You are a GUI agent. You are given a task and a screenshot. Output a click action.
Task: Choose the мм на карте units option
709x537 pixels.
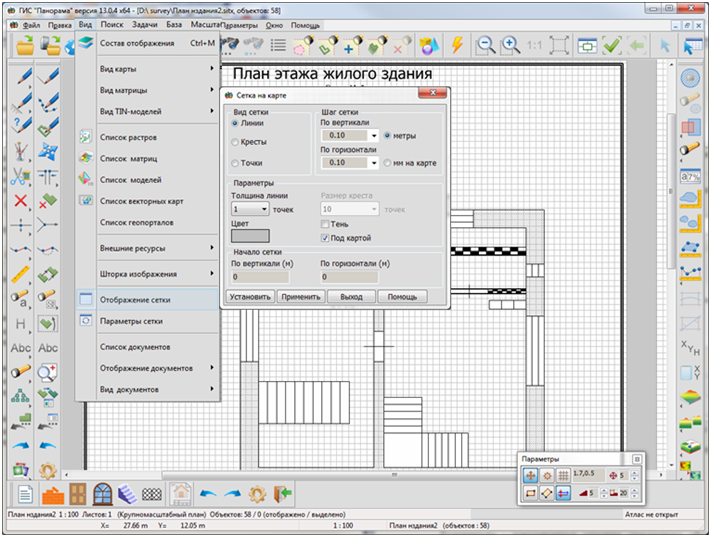[387, 162]
